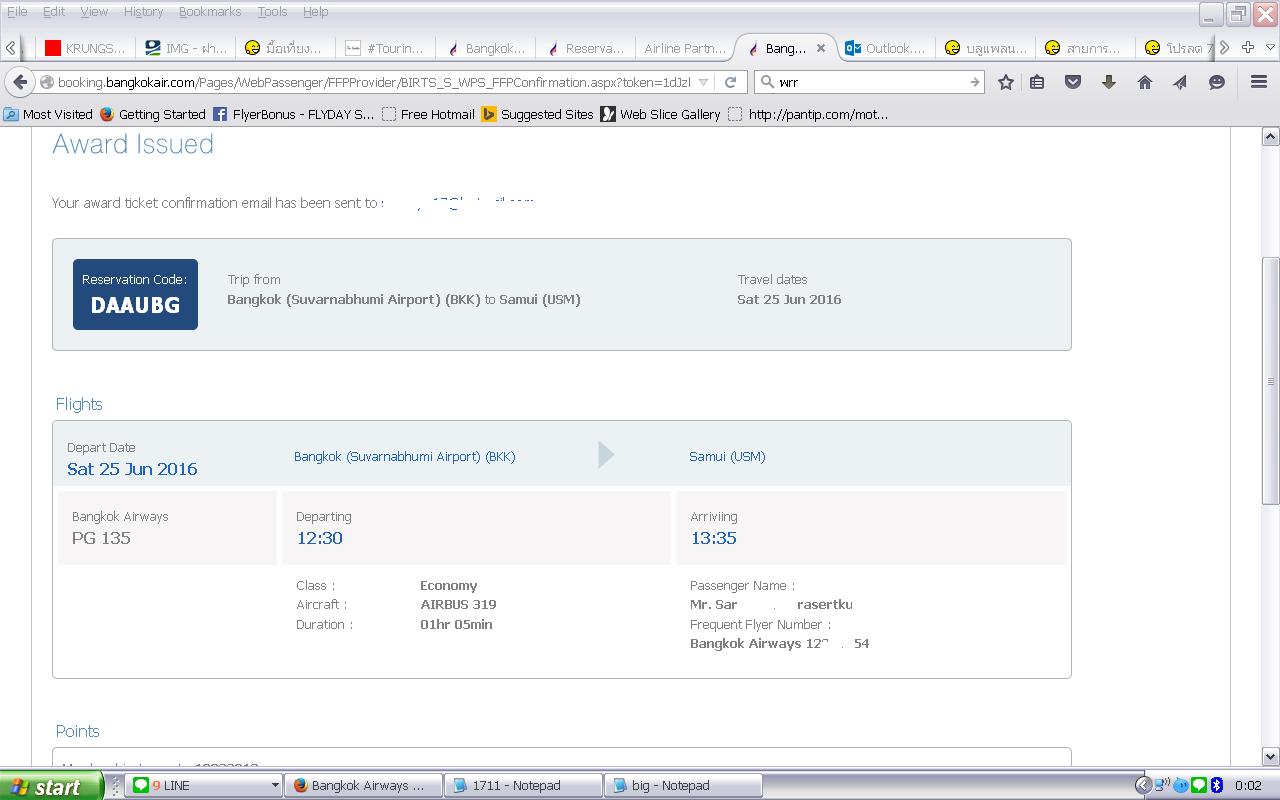Open the Bookmarks menu

pyautogui.click(x=210, y=11)
